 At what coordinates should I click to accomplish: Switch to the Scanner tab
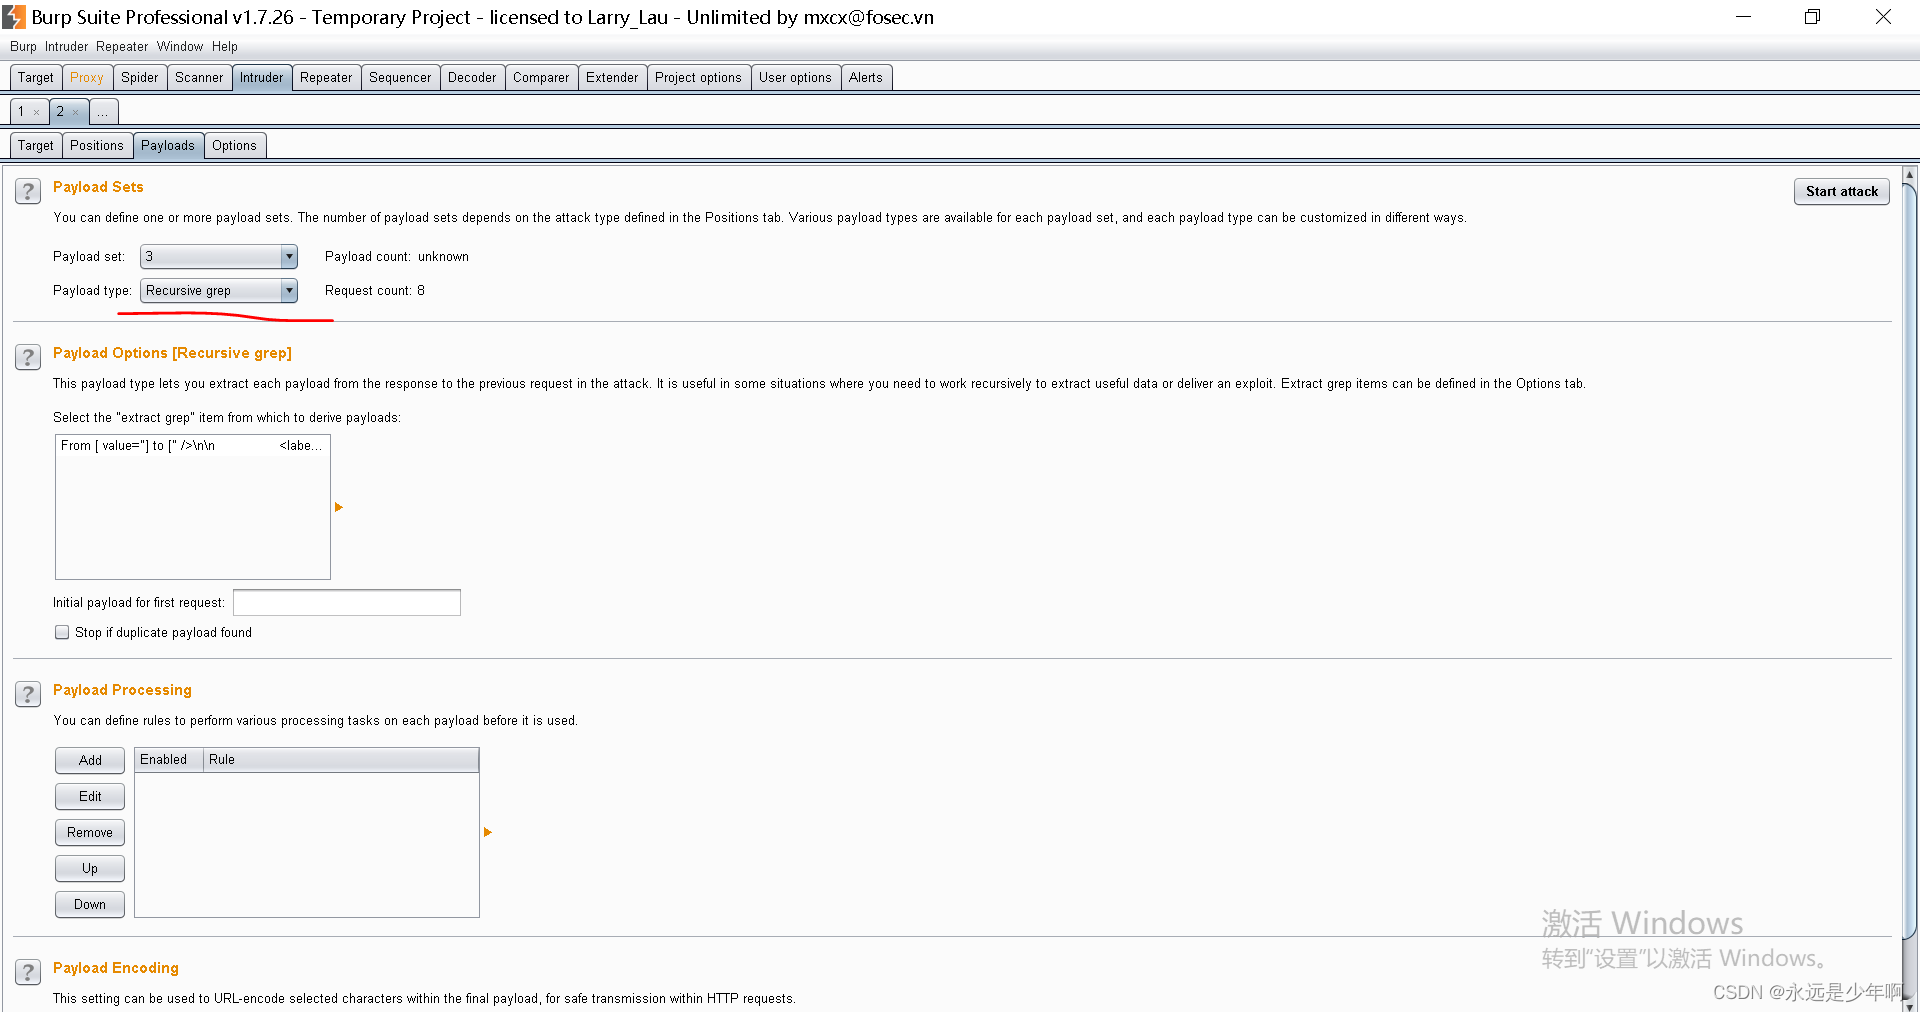[x=199, y=78]
